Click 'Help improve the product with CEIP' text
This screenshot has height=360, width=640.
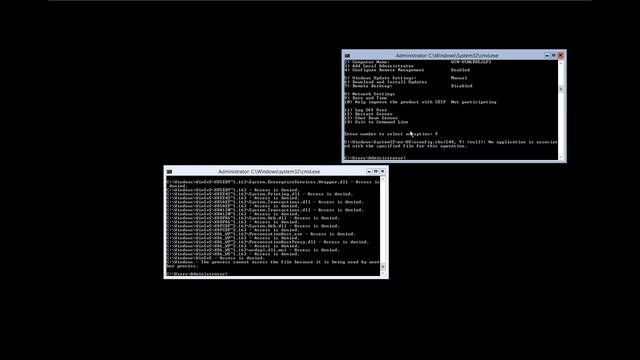click(400, 102)
